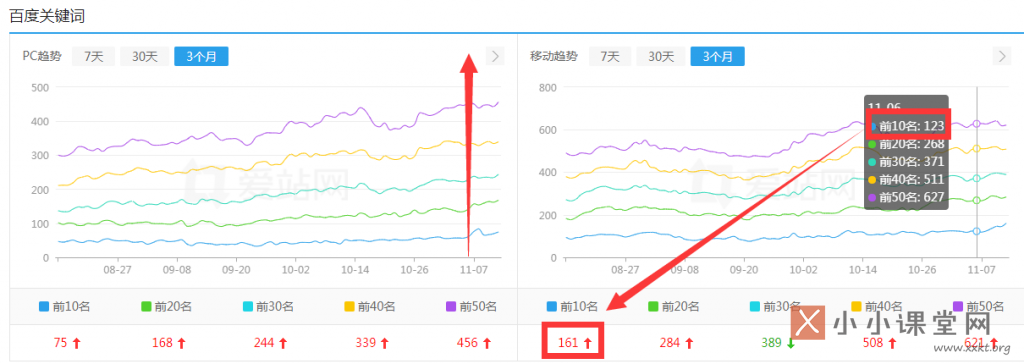Click the 百度关键词 heading
Screen dimensions: 1024x364
coord(47,16)
